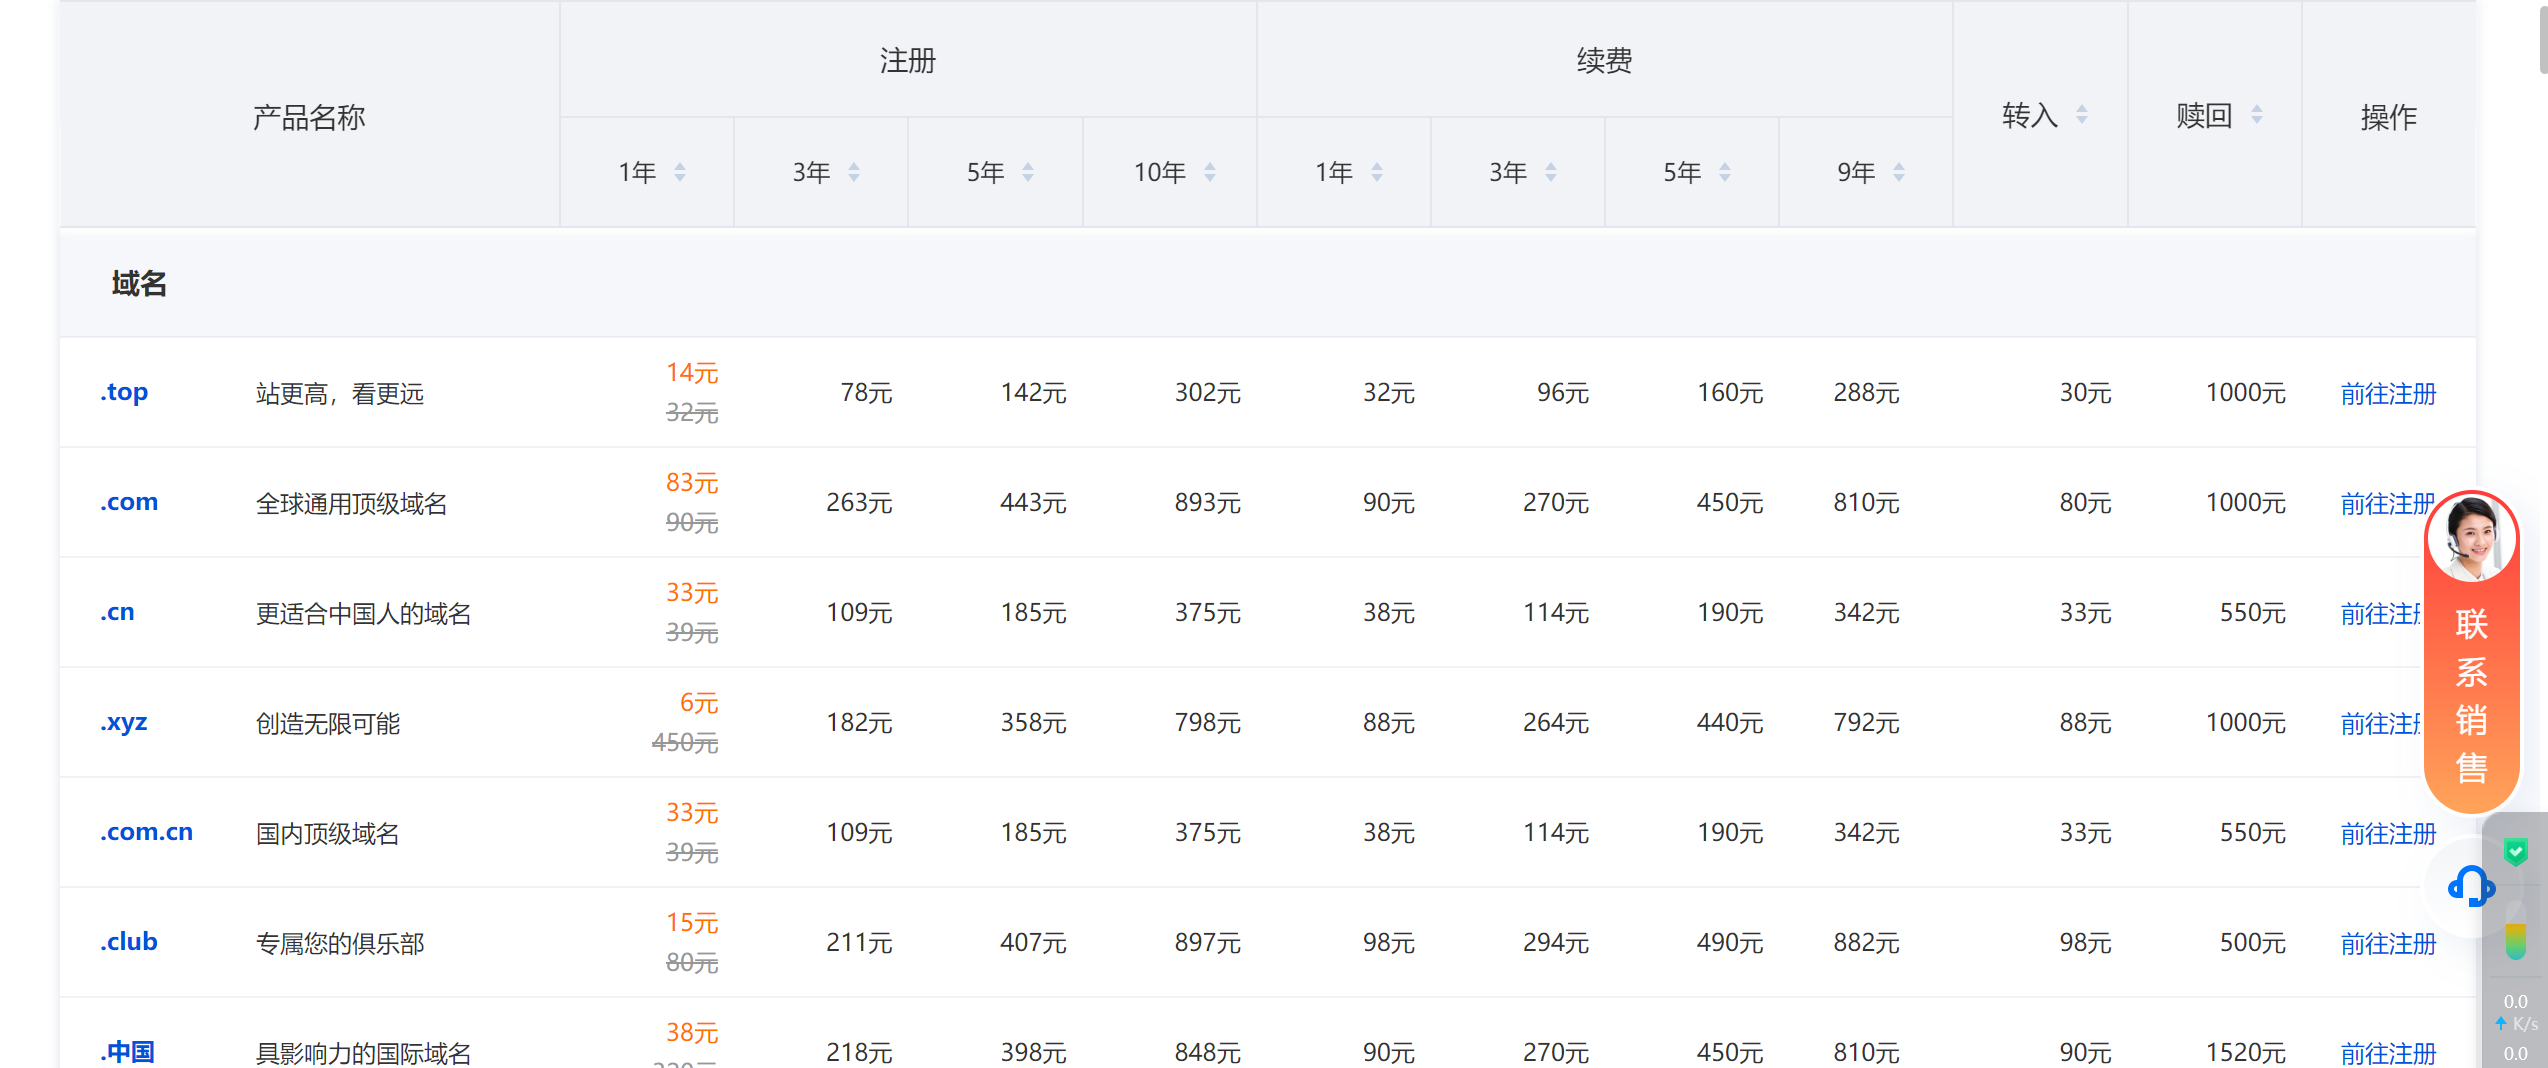The height and width of the screenshot is (1068, 2548).
Task: Sort by registration 1年 price
Action: pos(680,172)
